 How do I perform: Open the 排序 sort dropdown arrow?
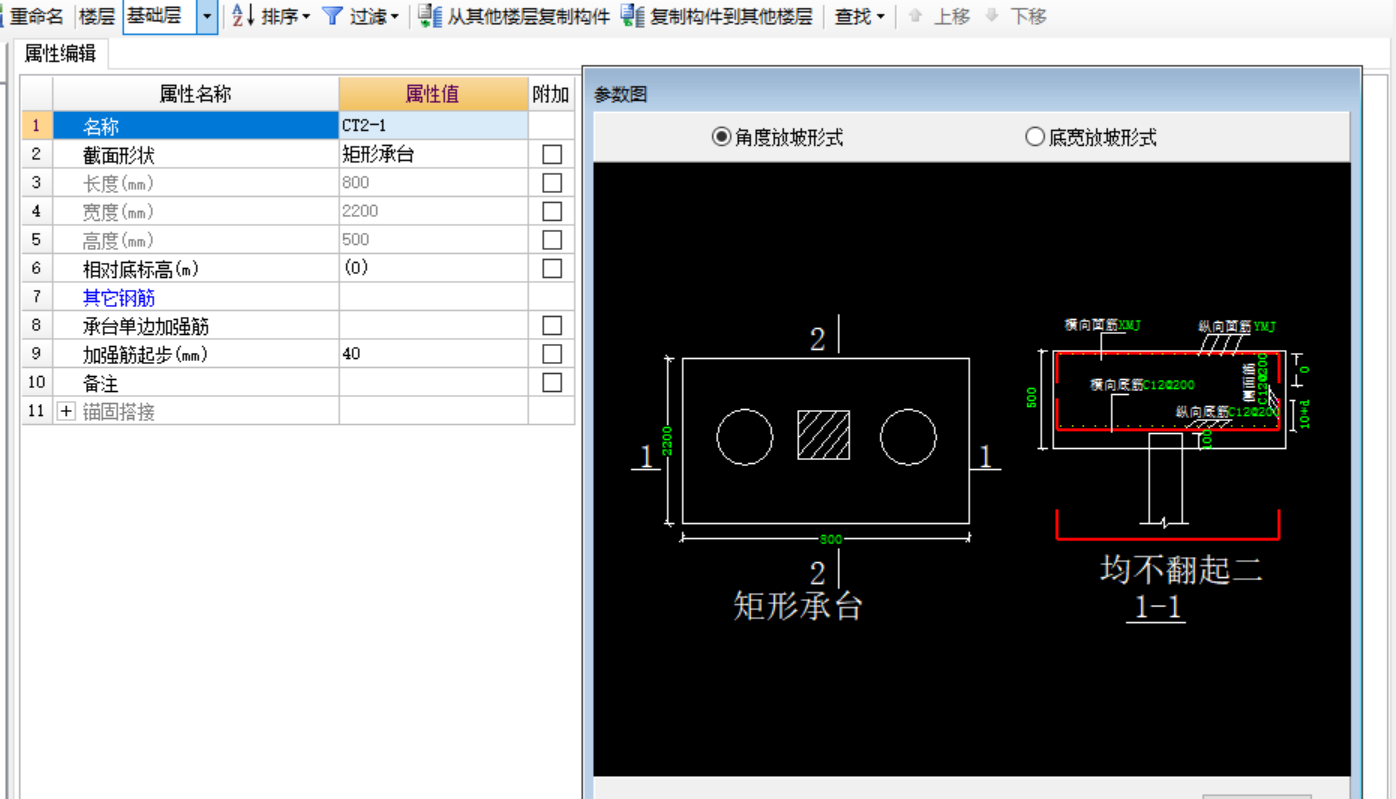306,17
